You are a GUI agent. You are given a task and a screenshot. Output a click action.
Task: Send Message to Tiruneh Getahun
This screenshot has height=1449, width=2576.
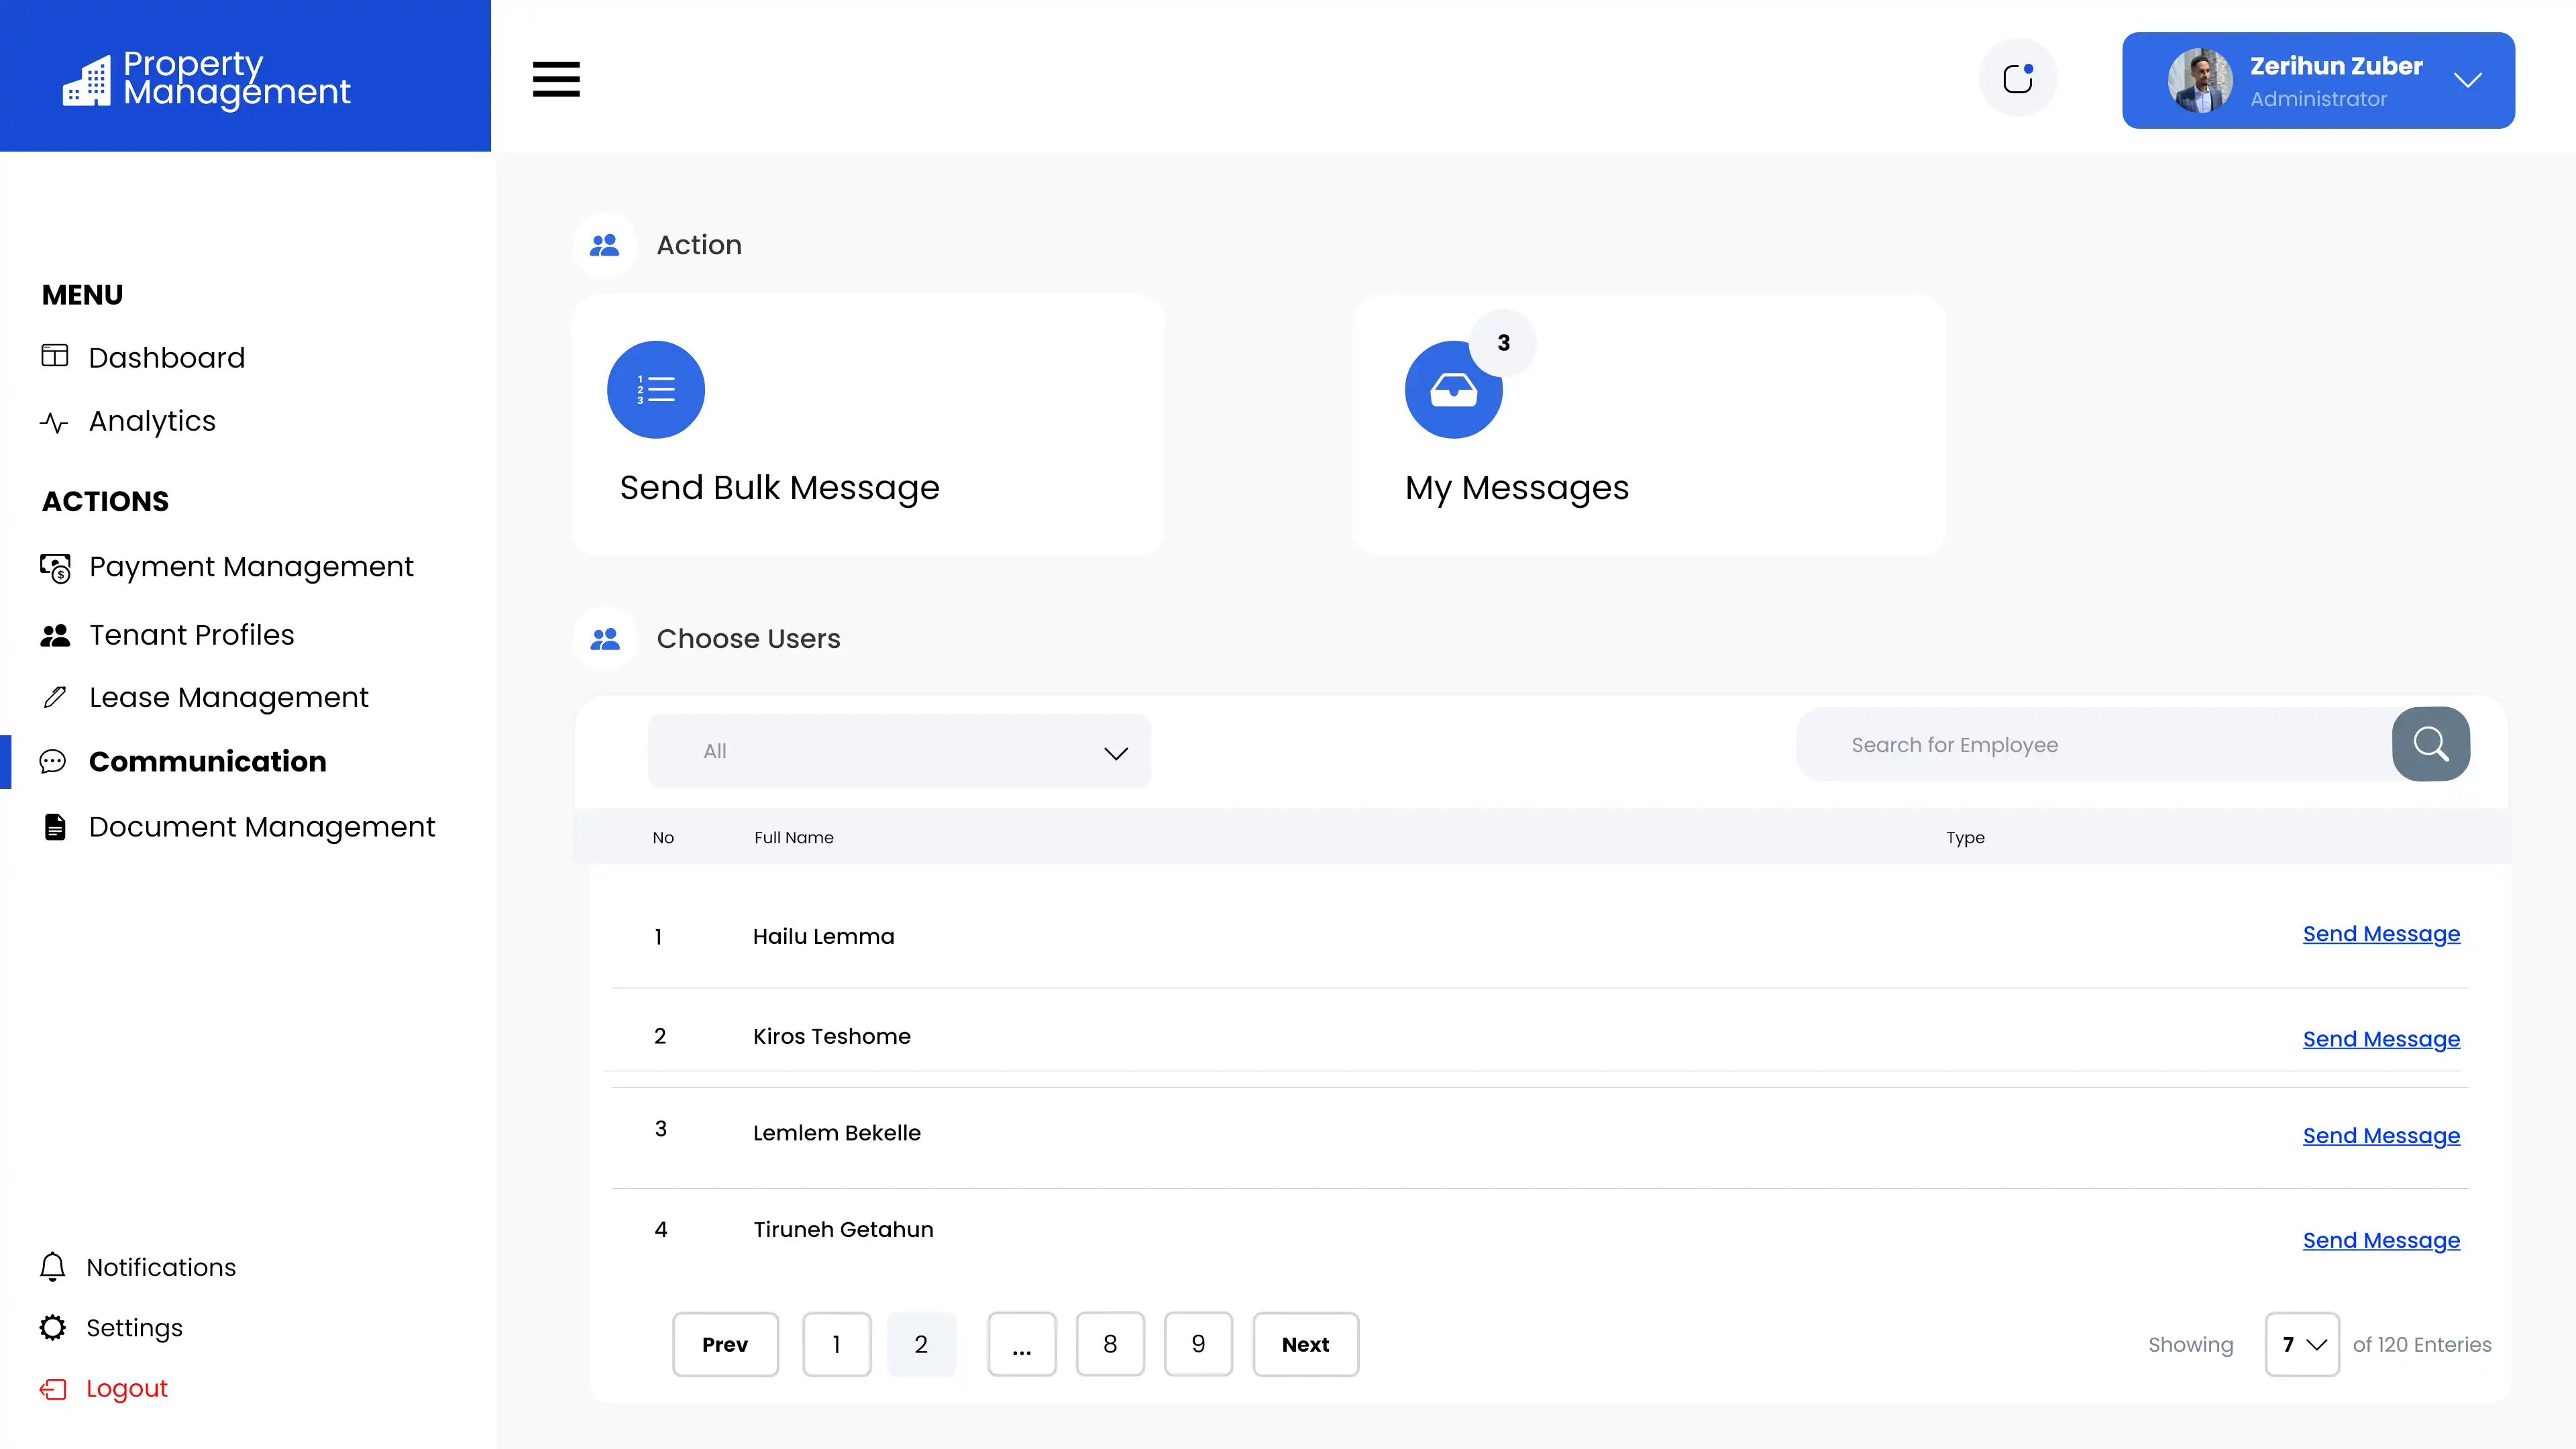point(2380,1240)
